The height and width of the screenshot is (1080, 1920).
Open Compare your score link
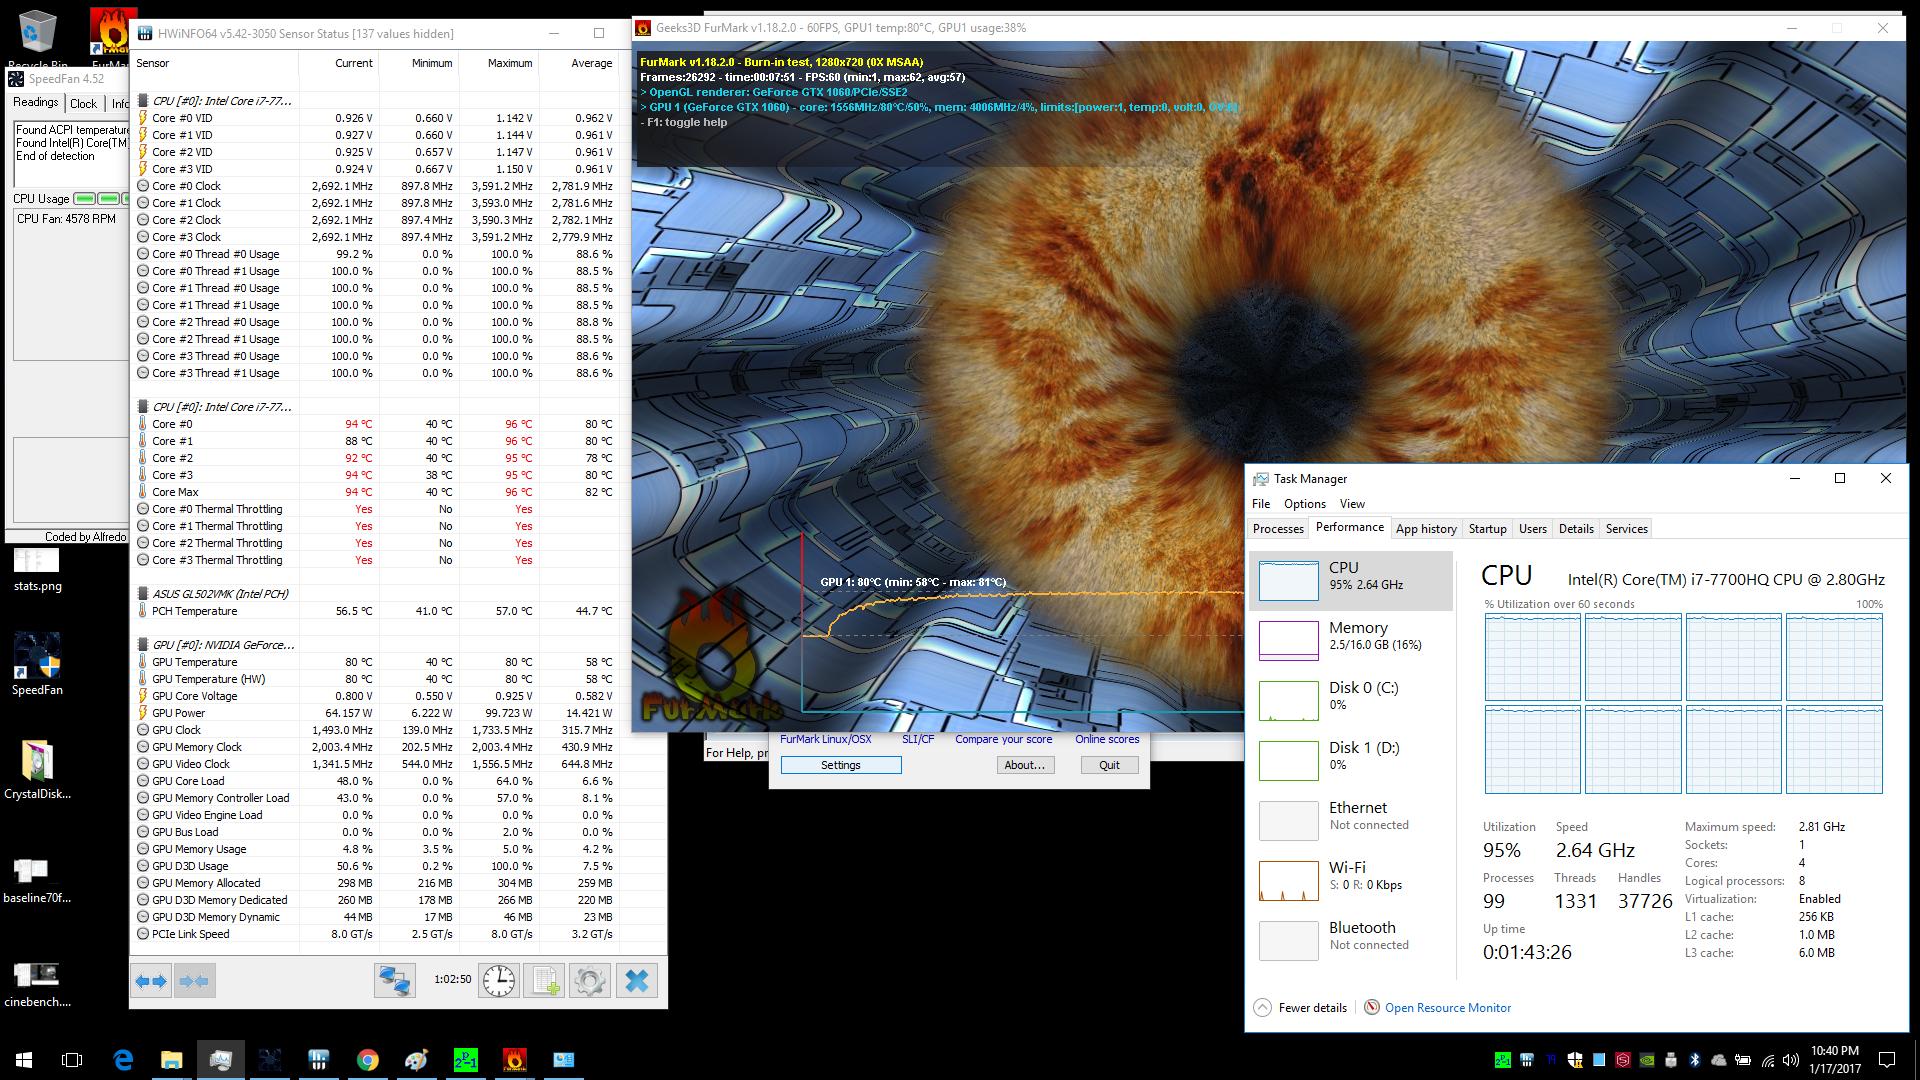pyautogui.click(x=1003, y=739)
